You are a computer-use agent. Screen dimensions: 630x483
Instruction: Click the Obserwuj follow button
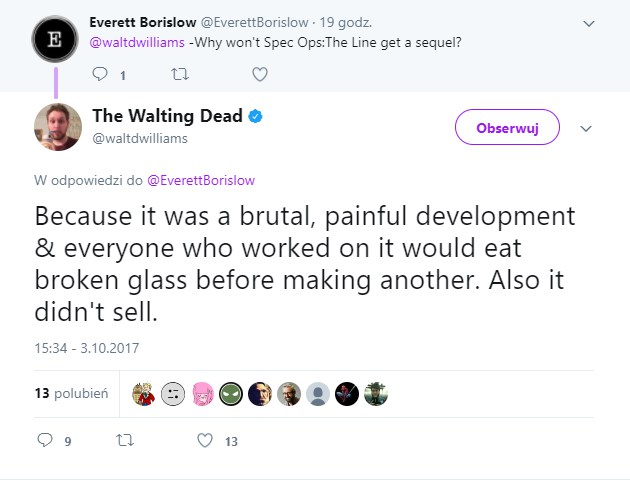tap(507, 128)
